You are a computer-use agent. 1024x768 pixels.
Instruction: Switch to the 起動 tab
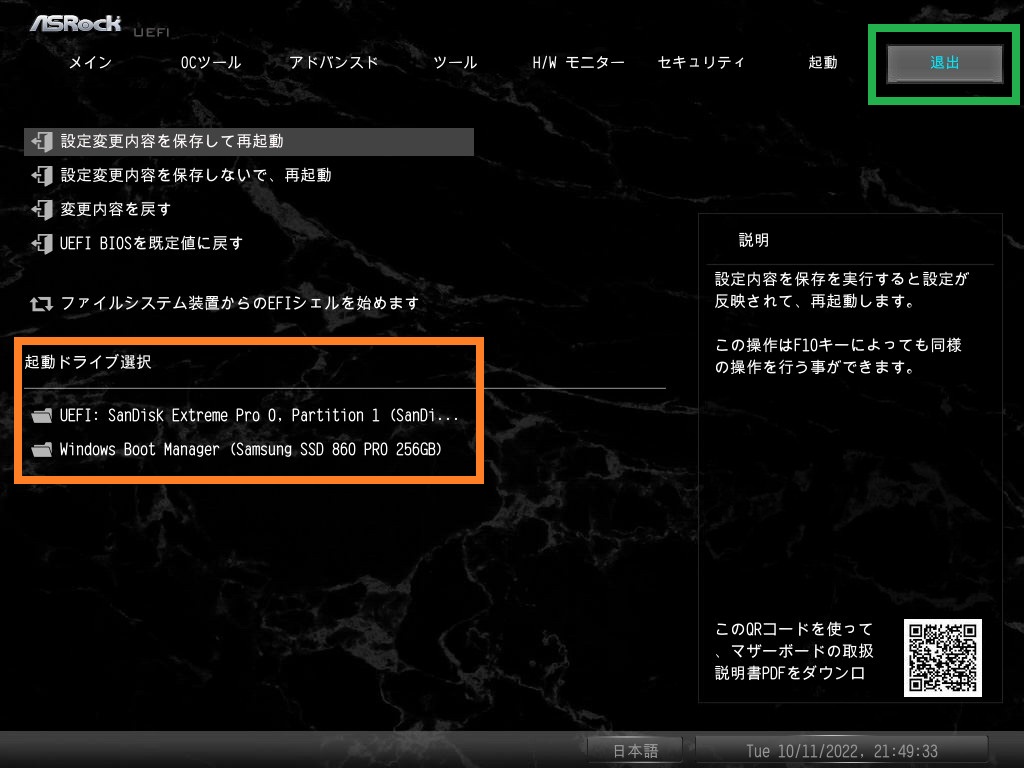coord(823,63)
